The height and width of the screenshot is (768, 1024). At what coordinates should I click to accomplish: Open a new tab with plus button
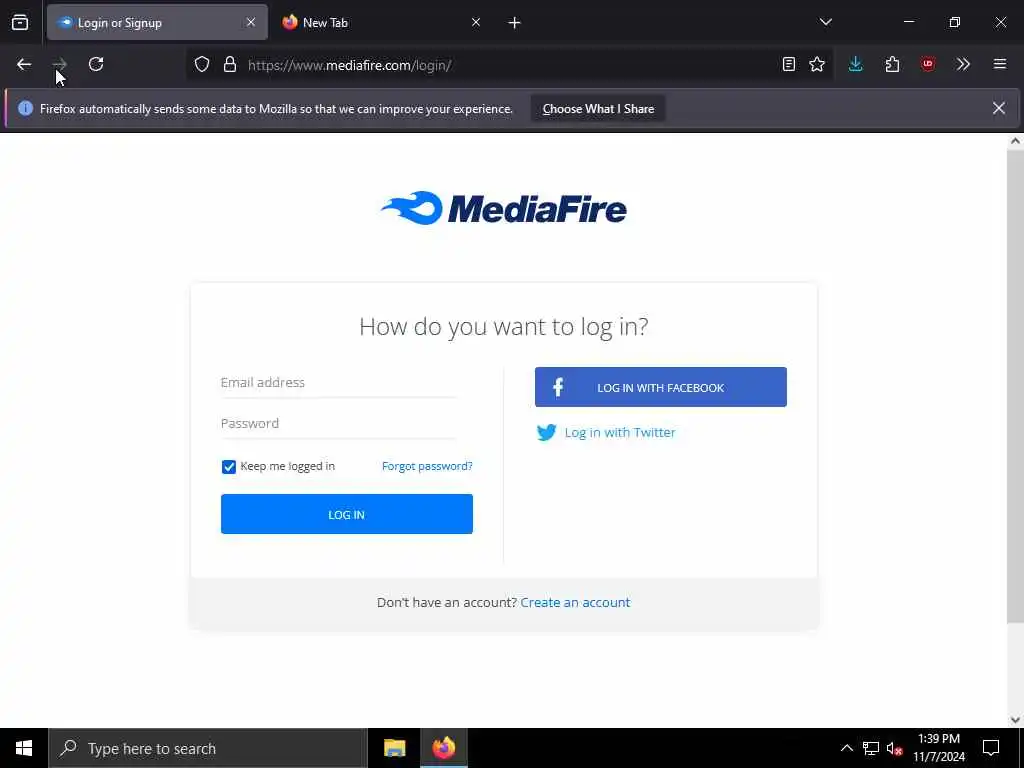point(515,23)
